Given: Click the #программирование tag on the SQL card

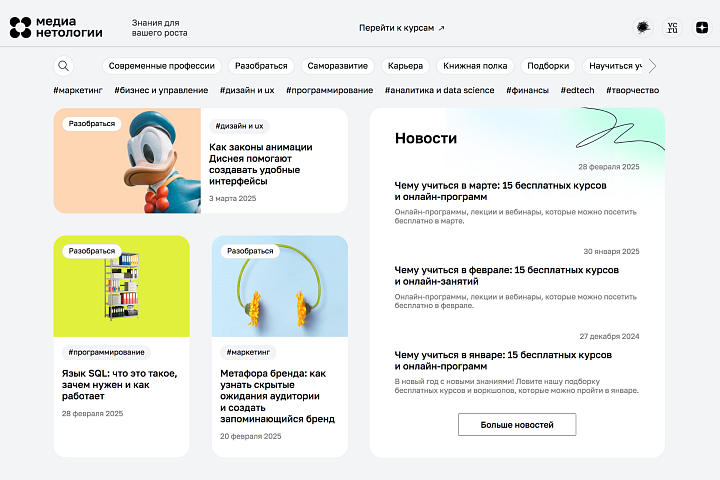Looking at the screenshot, I should pyautogui.click(x=107, y=352).
